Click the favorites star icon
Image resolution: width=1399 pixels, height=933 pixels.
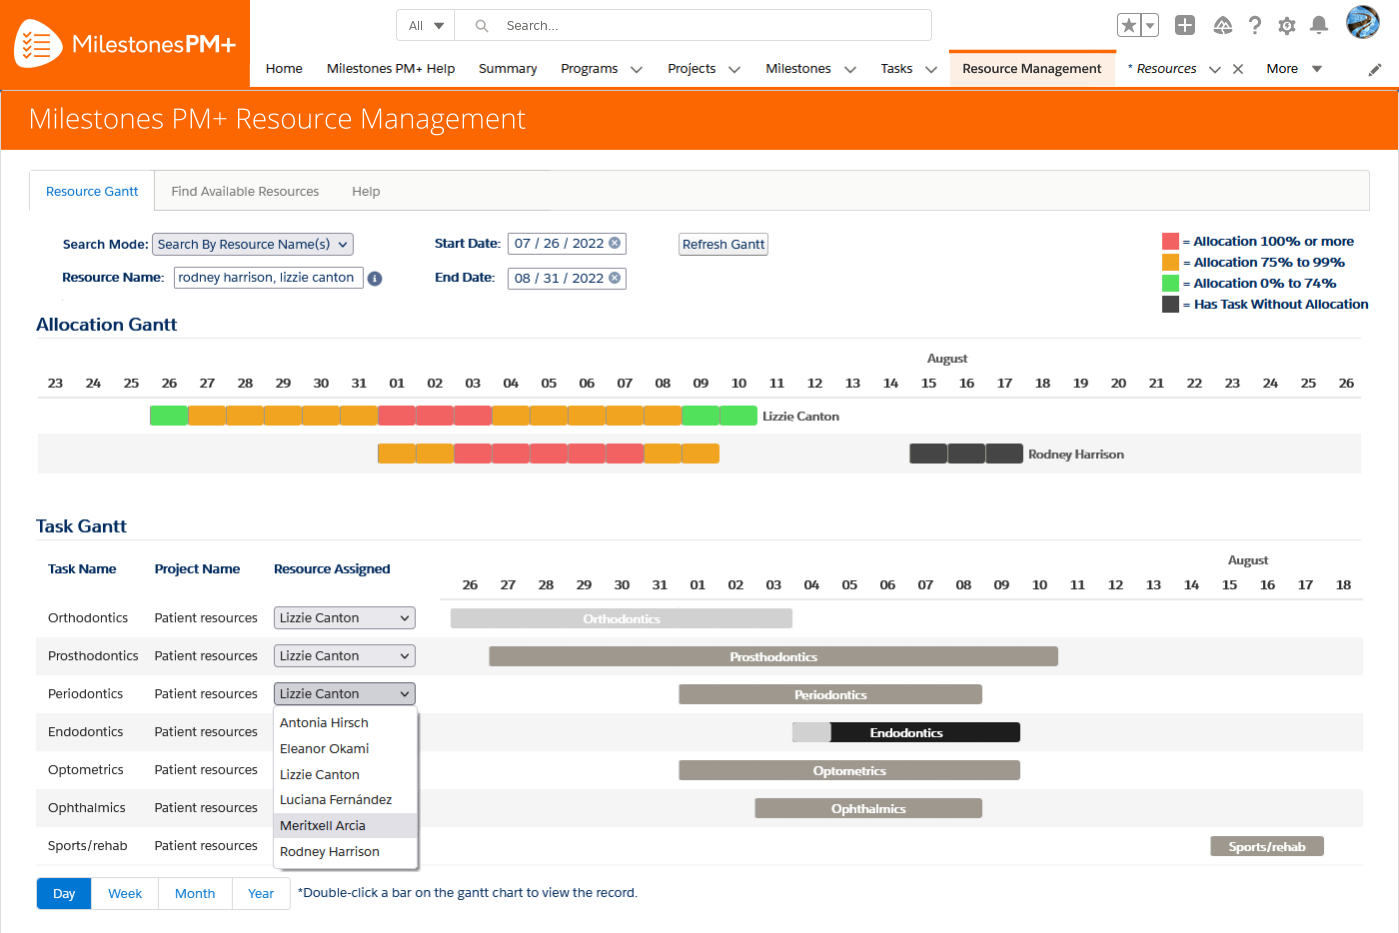(1129, 25)
